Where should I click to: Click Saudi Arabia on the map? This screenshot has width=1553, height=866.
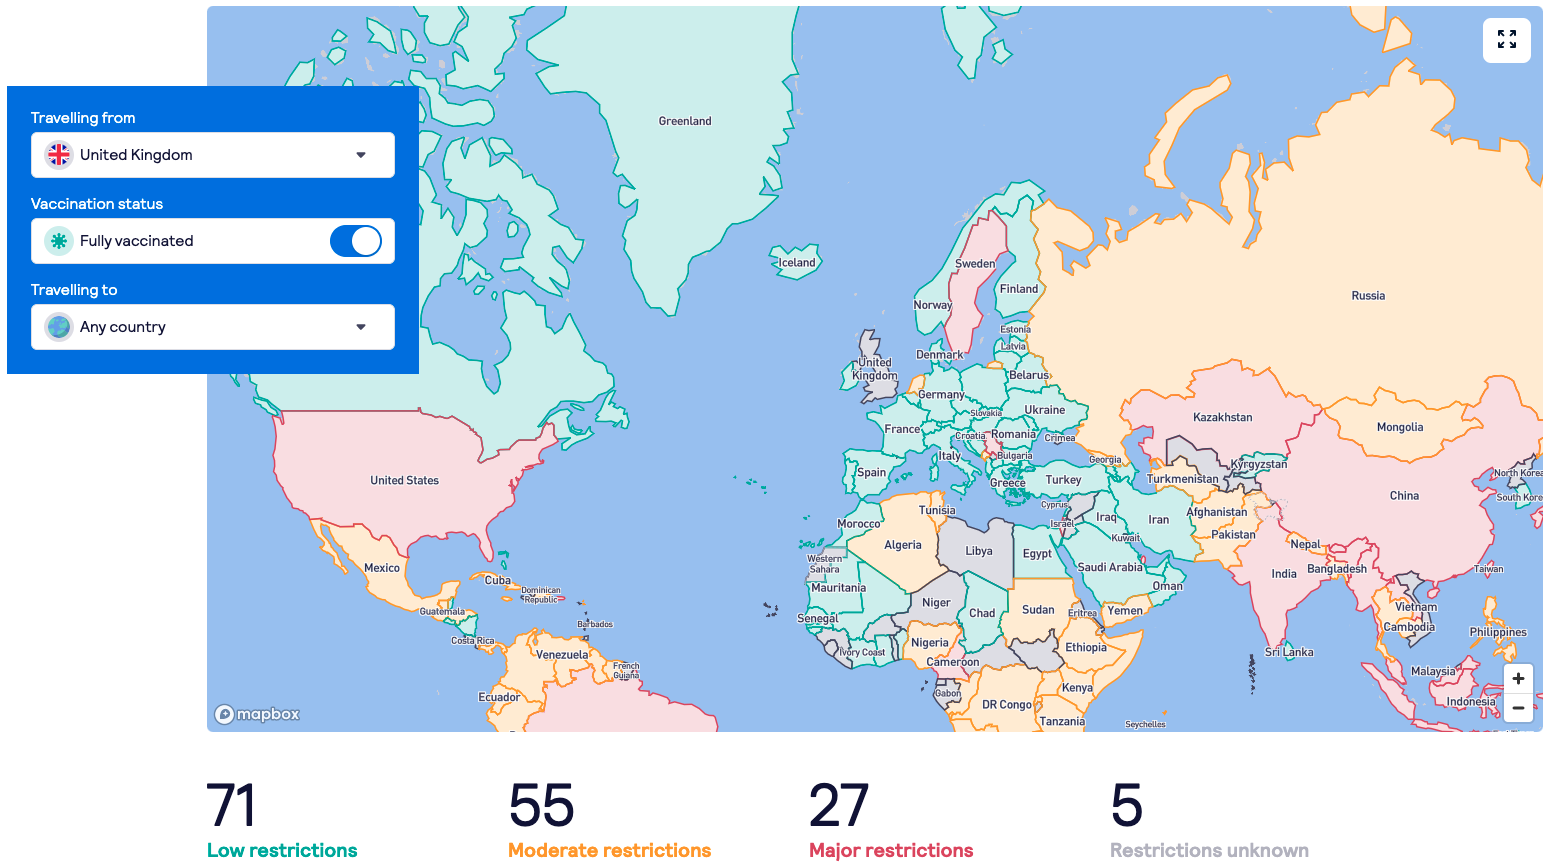click(x=1110, y=567)
